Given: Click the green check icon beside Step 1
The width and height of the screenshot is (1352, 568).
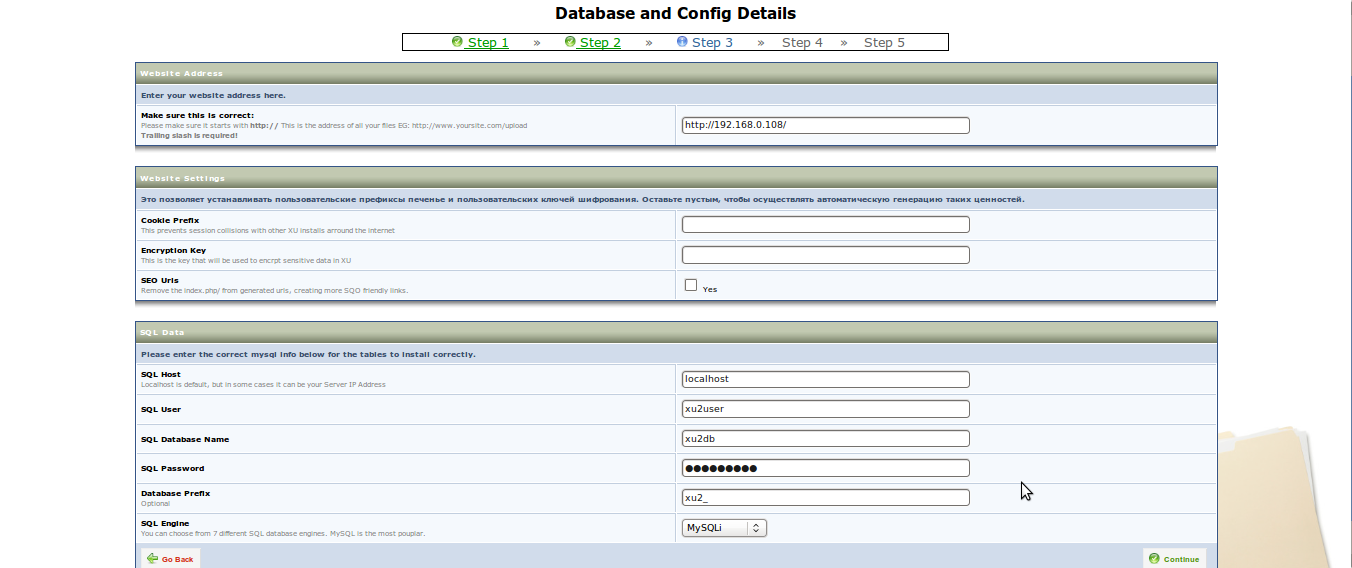Looking at the screenshot, I should (457, 42).
